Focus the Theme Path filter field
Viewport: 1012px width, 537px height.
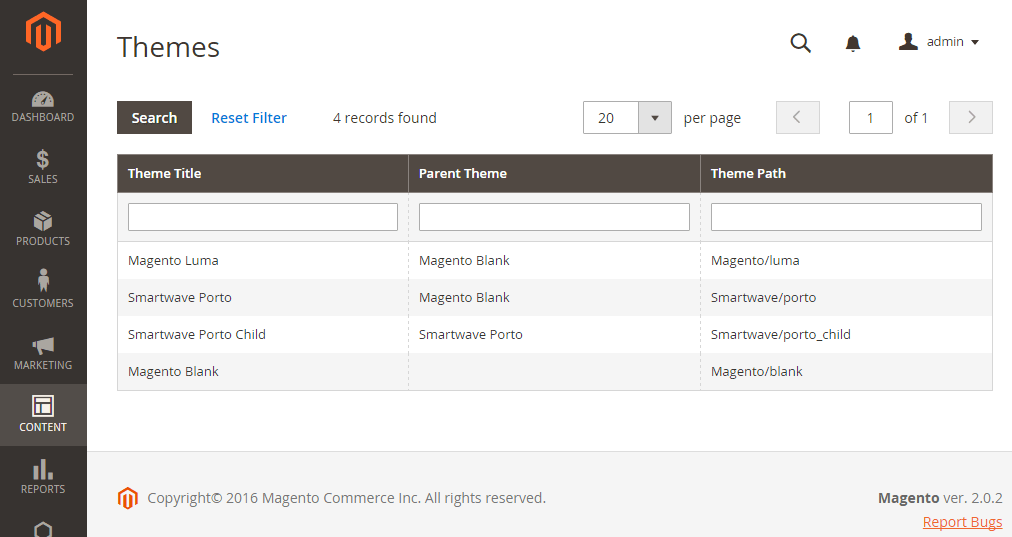846,217
